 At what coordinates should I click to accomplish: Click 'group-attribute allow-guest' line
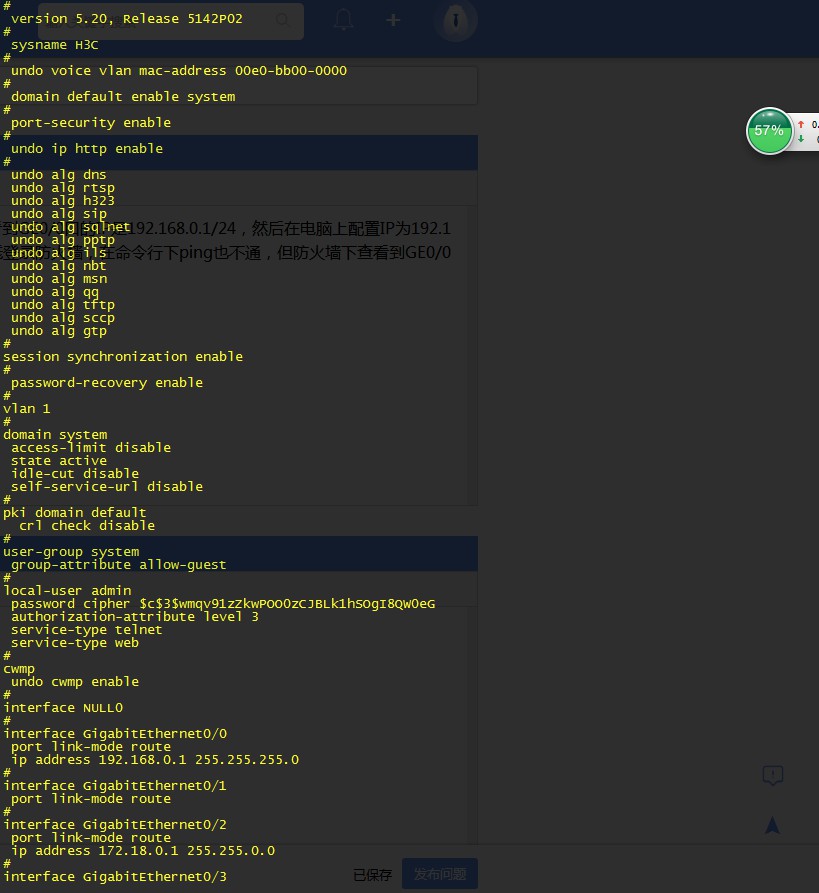point(119,565)
